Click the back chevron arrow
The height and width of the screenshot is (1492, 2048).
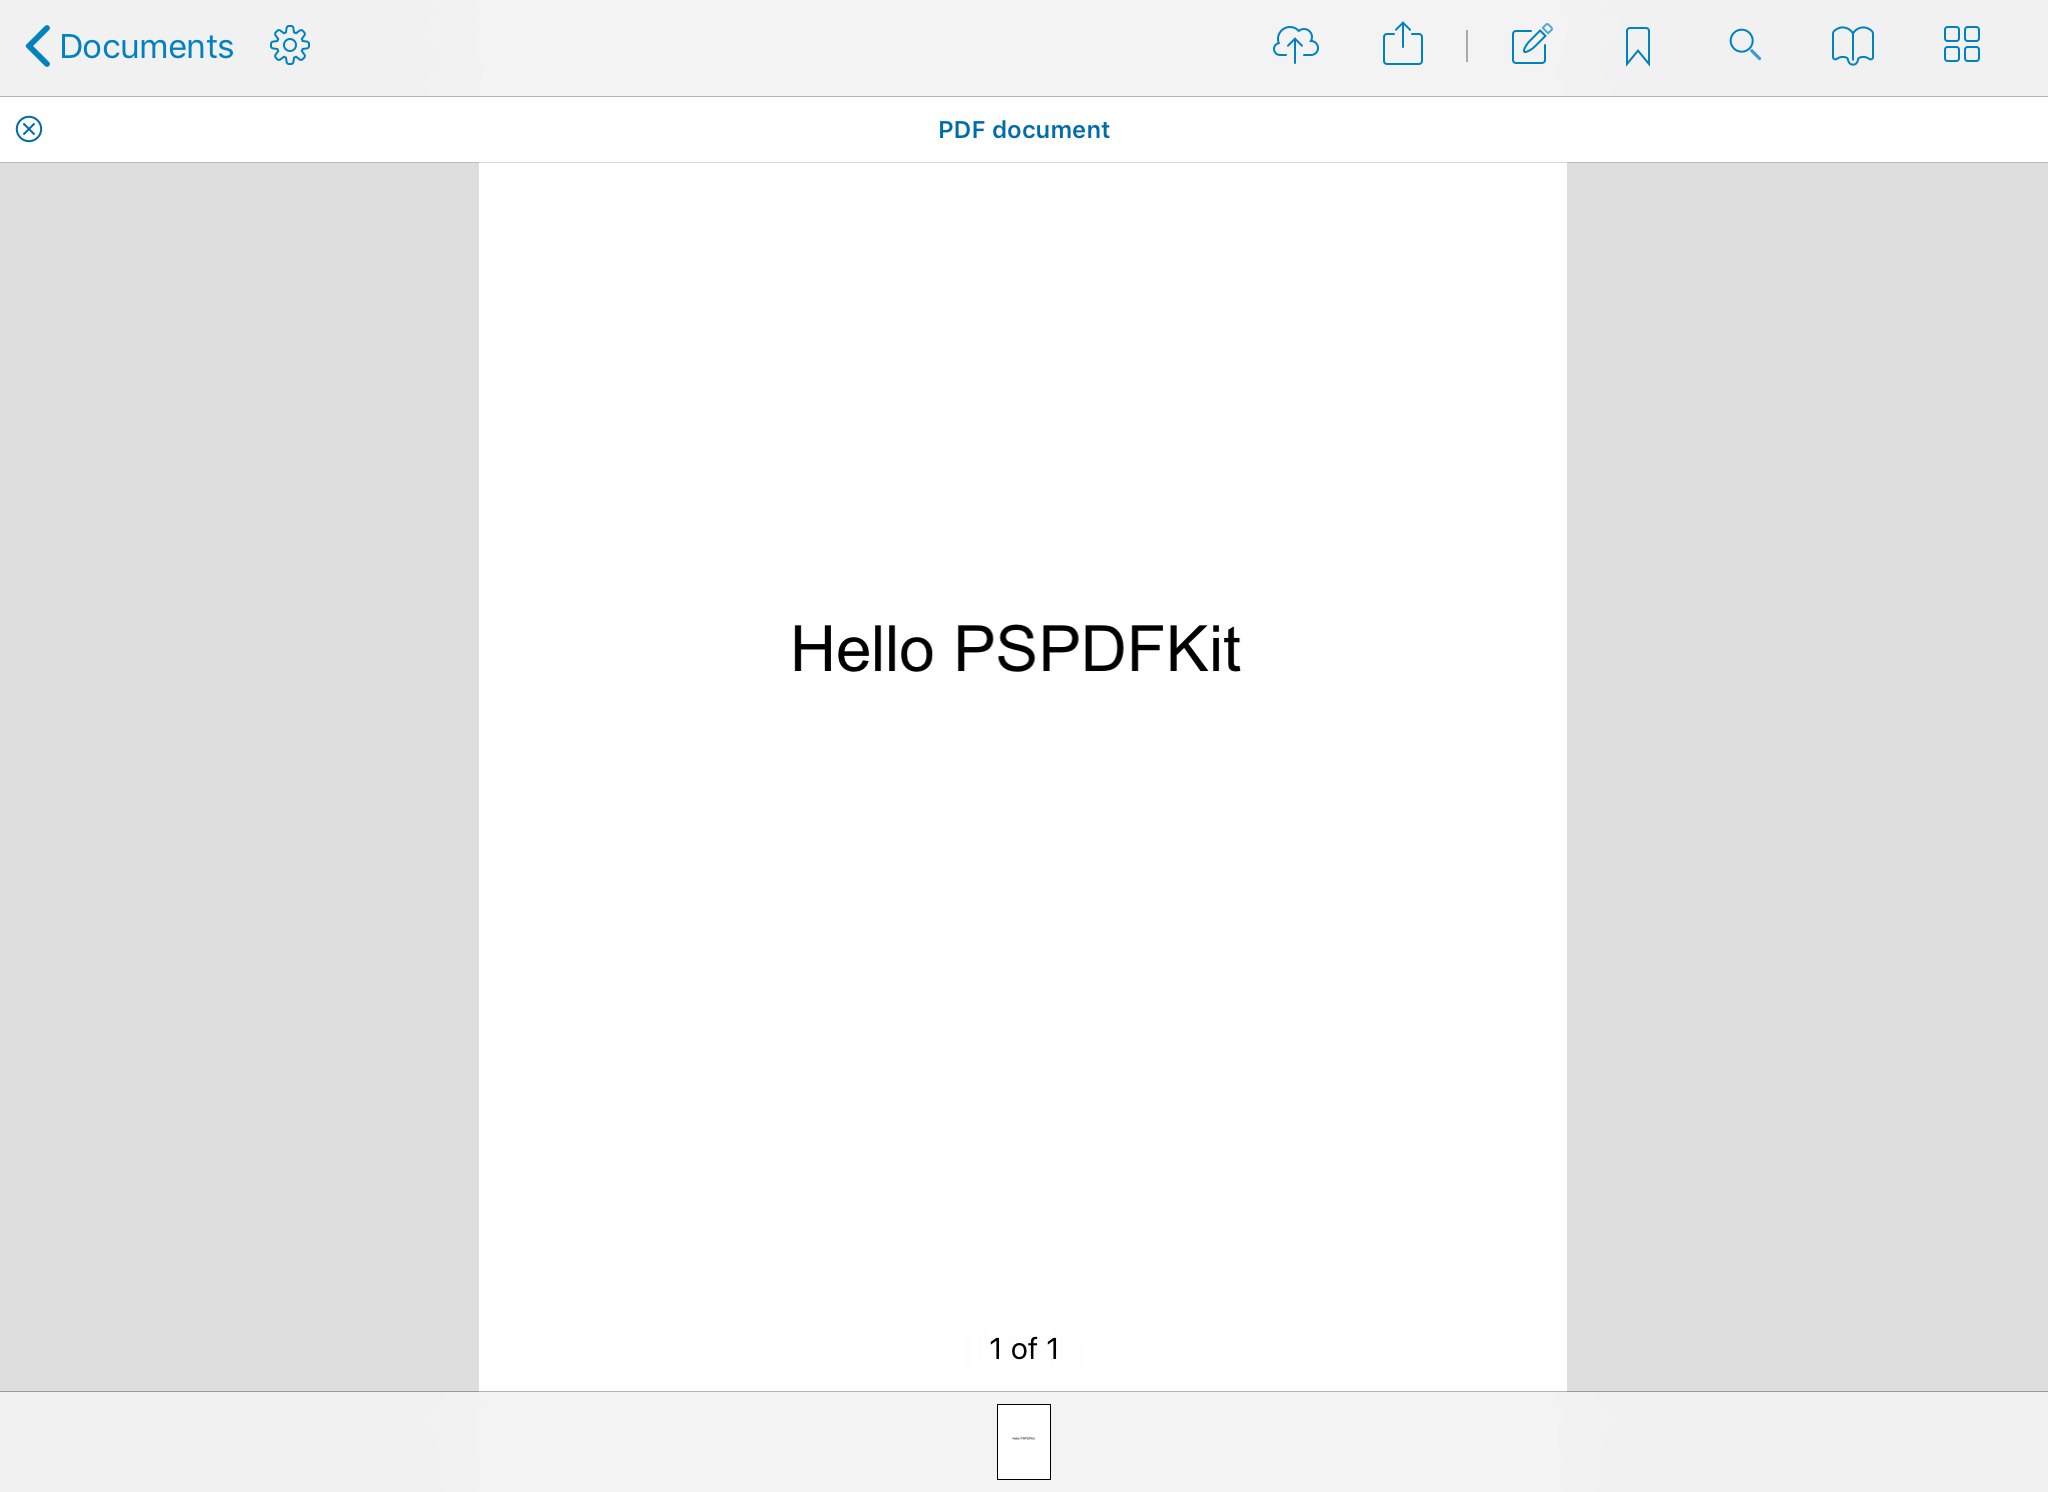tap(38, 46)
